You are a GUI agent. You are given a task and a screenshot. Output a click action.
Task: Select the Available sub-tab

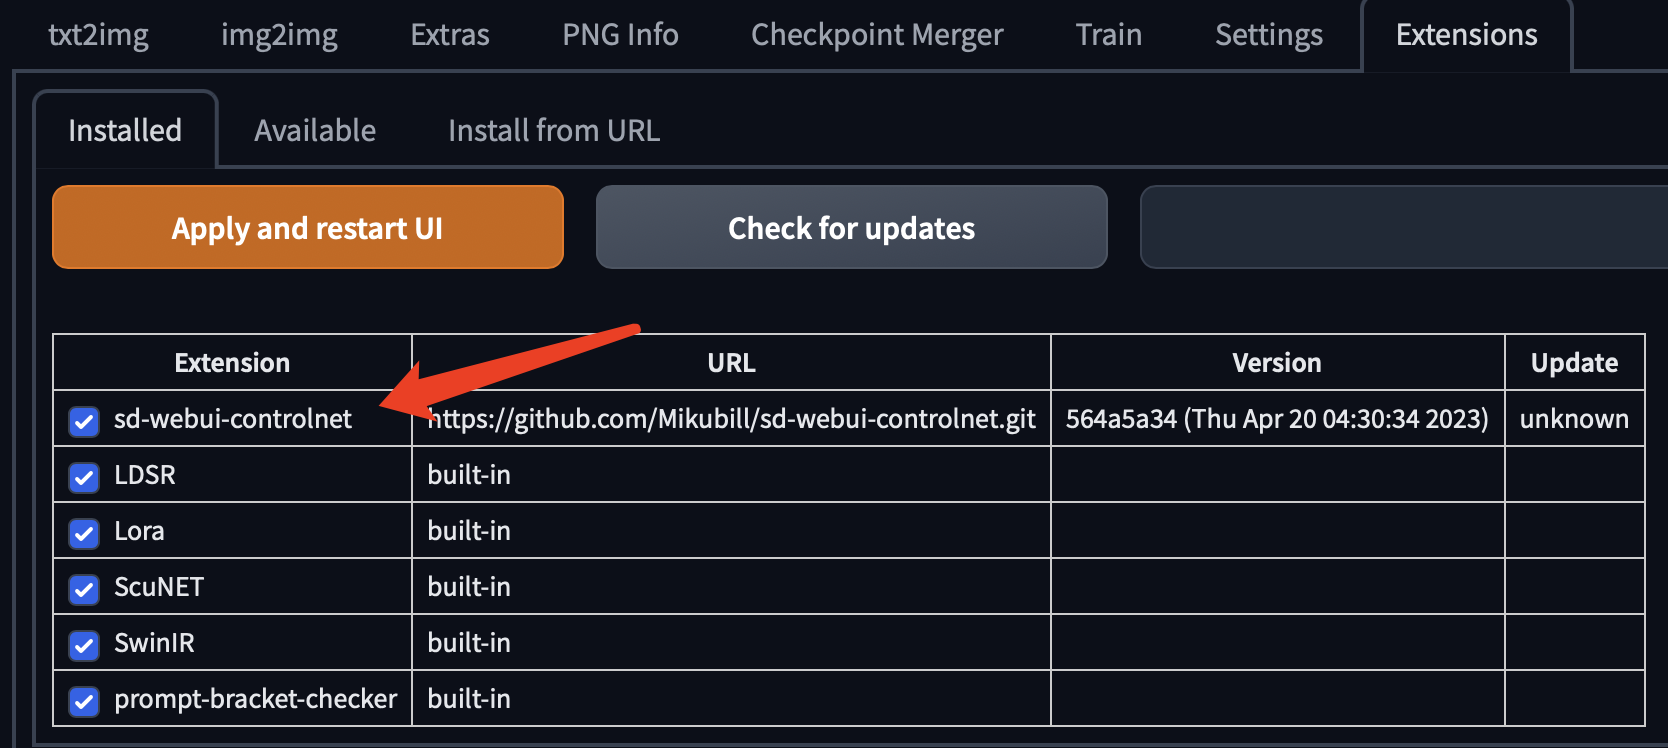[315, 131]
